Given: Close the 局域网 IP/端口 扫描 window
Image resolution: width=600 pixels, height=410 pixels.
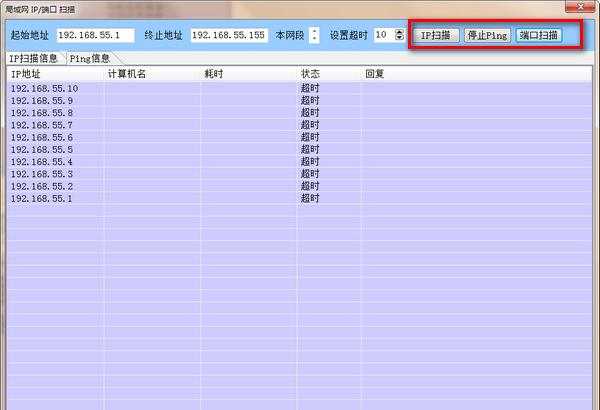Looking at the screenshot, I should 580,6.
